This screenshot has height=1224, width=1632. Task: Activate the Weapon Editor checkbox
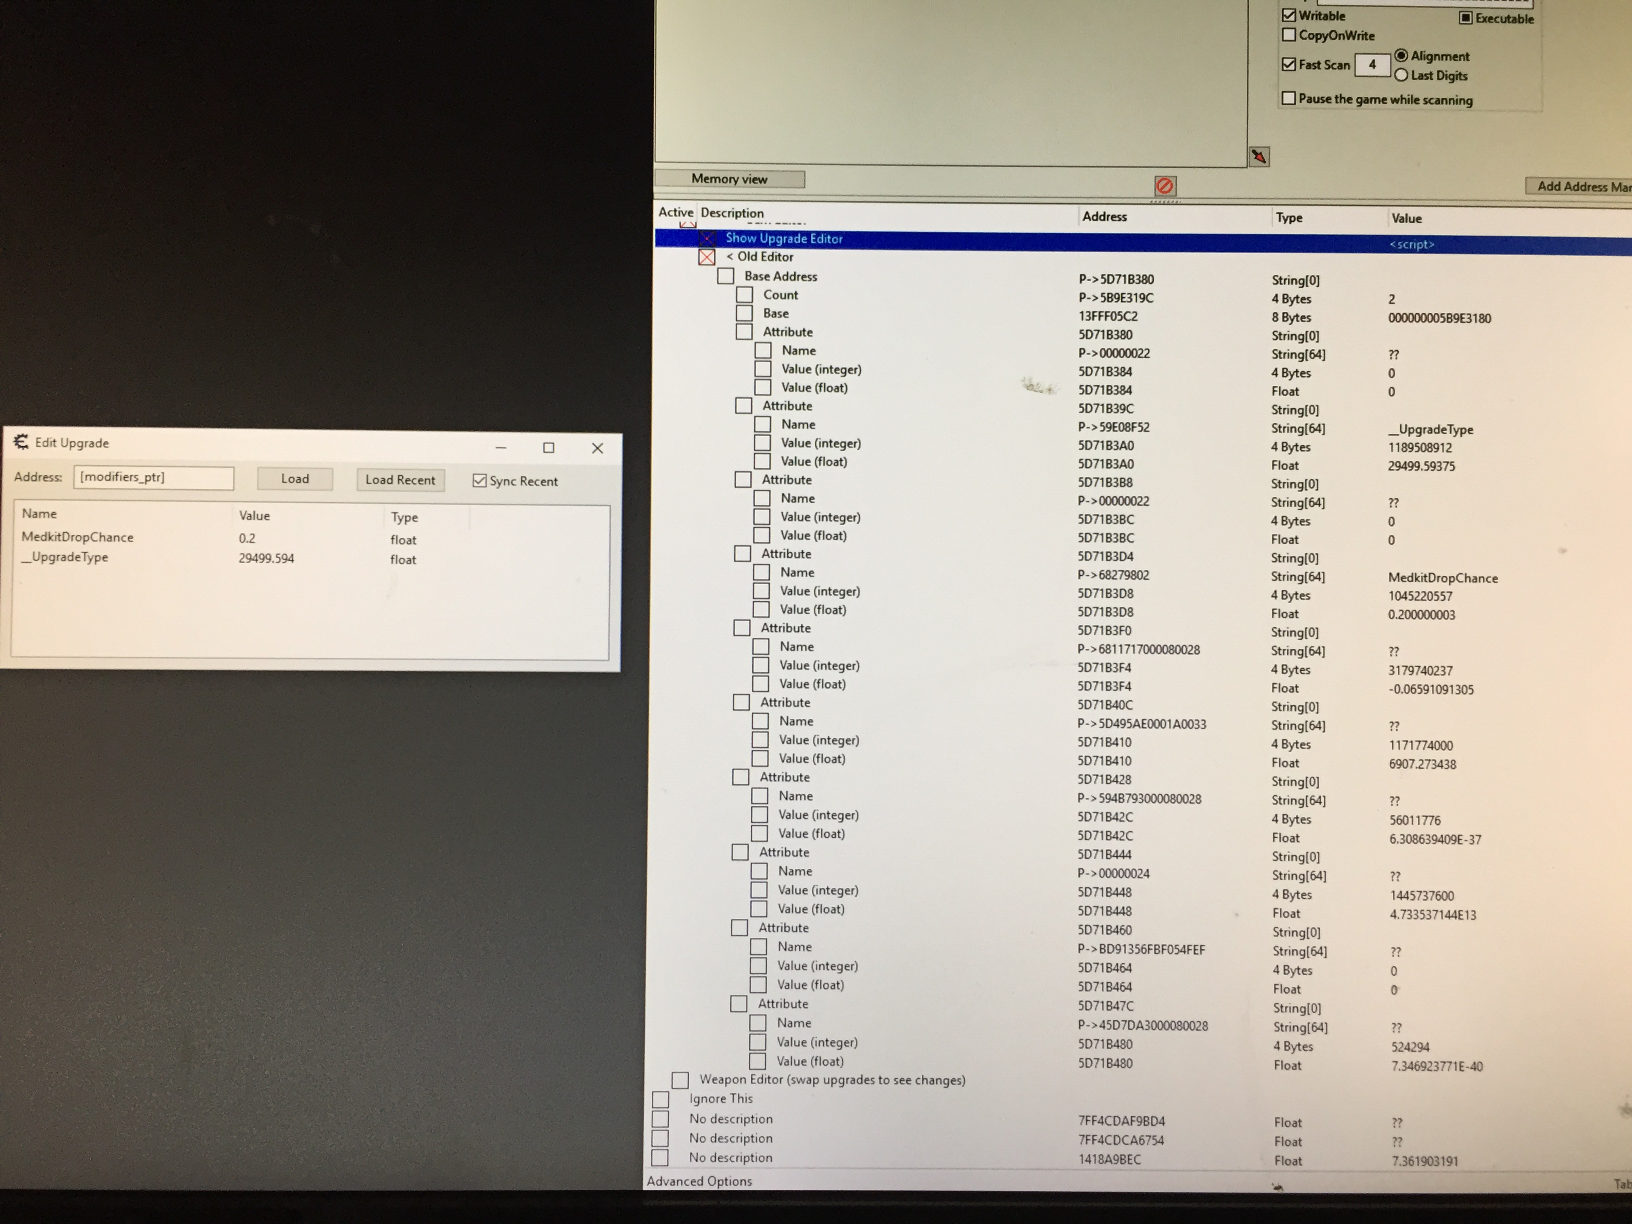coord(681,1080)
